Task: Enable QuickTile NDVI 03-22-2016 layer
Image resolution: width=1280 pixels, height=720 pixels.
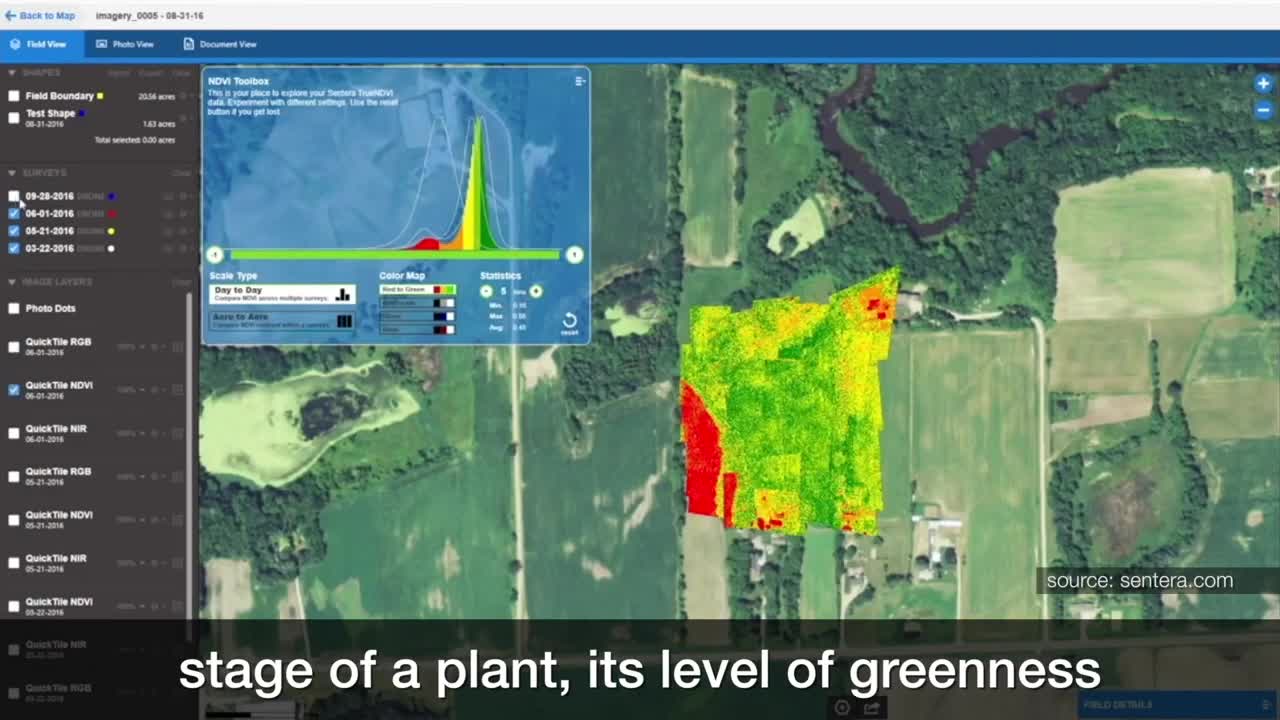Action: point(14,606)
